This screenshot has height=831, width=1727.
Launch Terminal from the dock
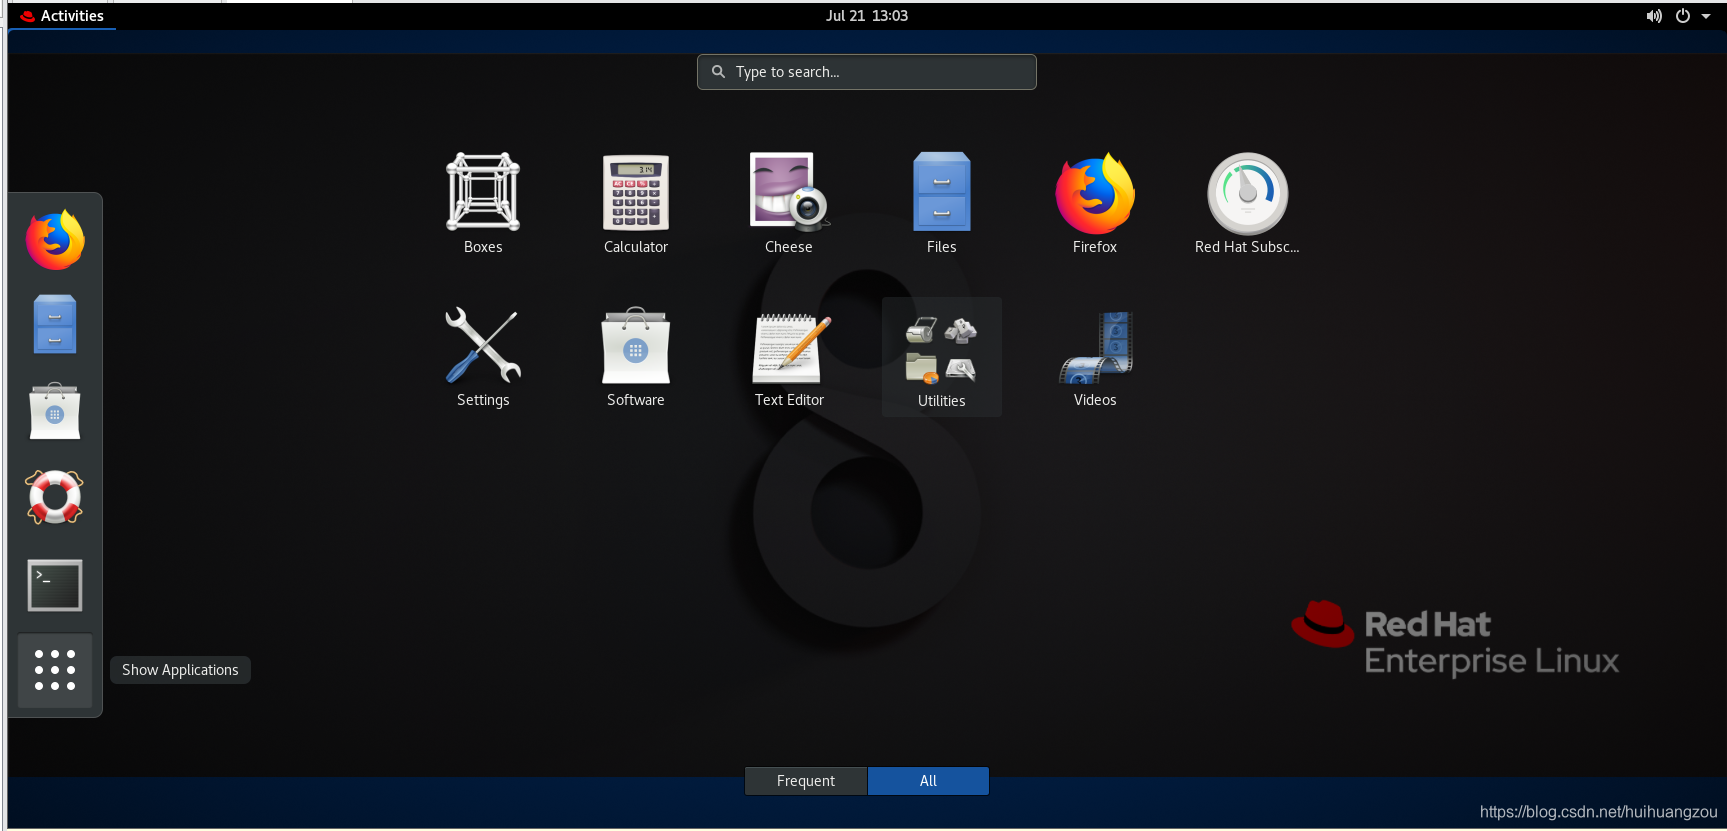point(55,585)
